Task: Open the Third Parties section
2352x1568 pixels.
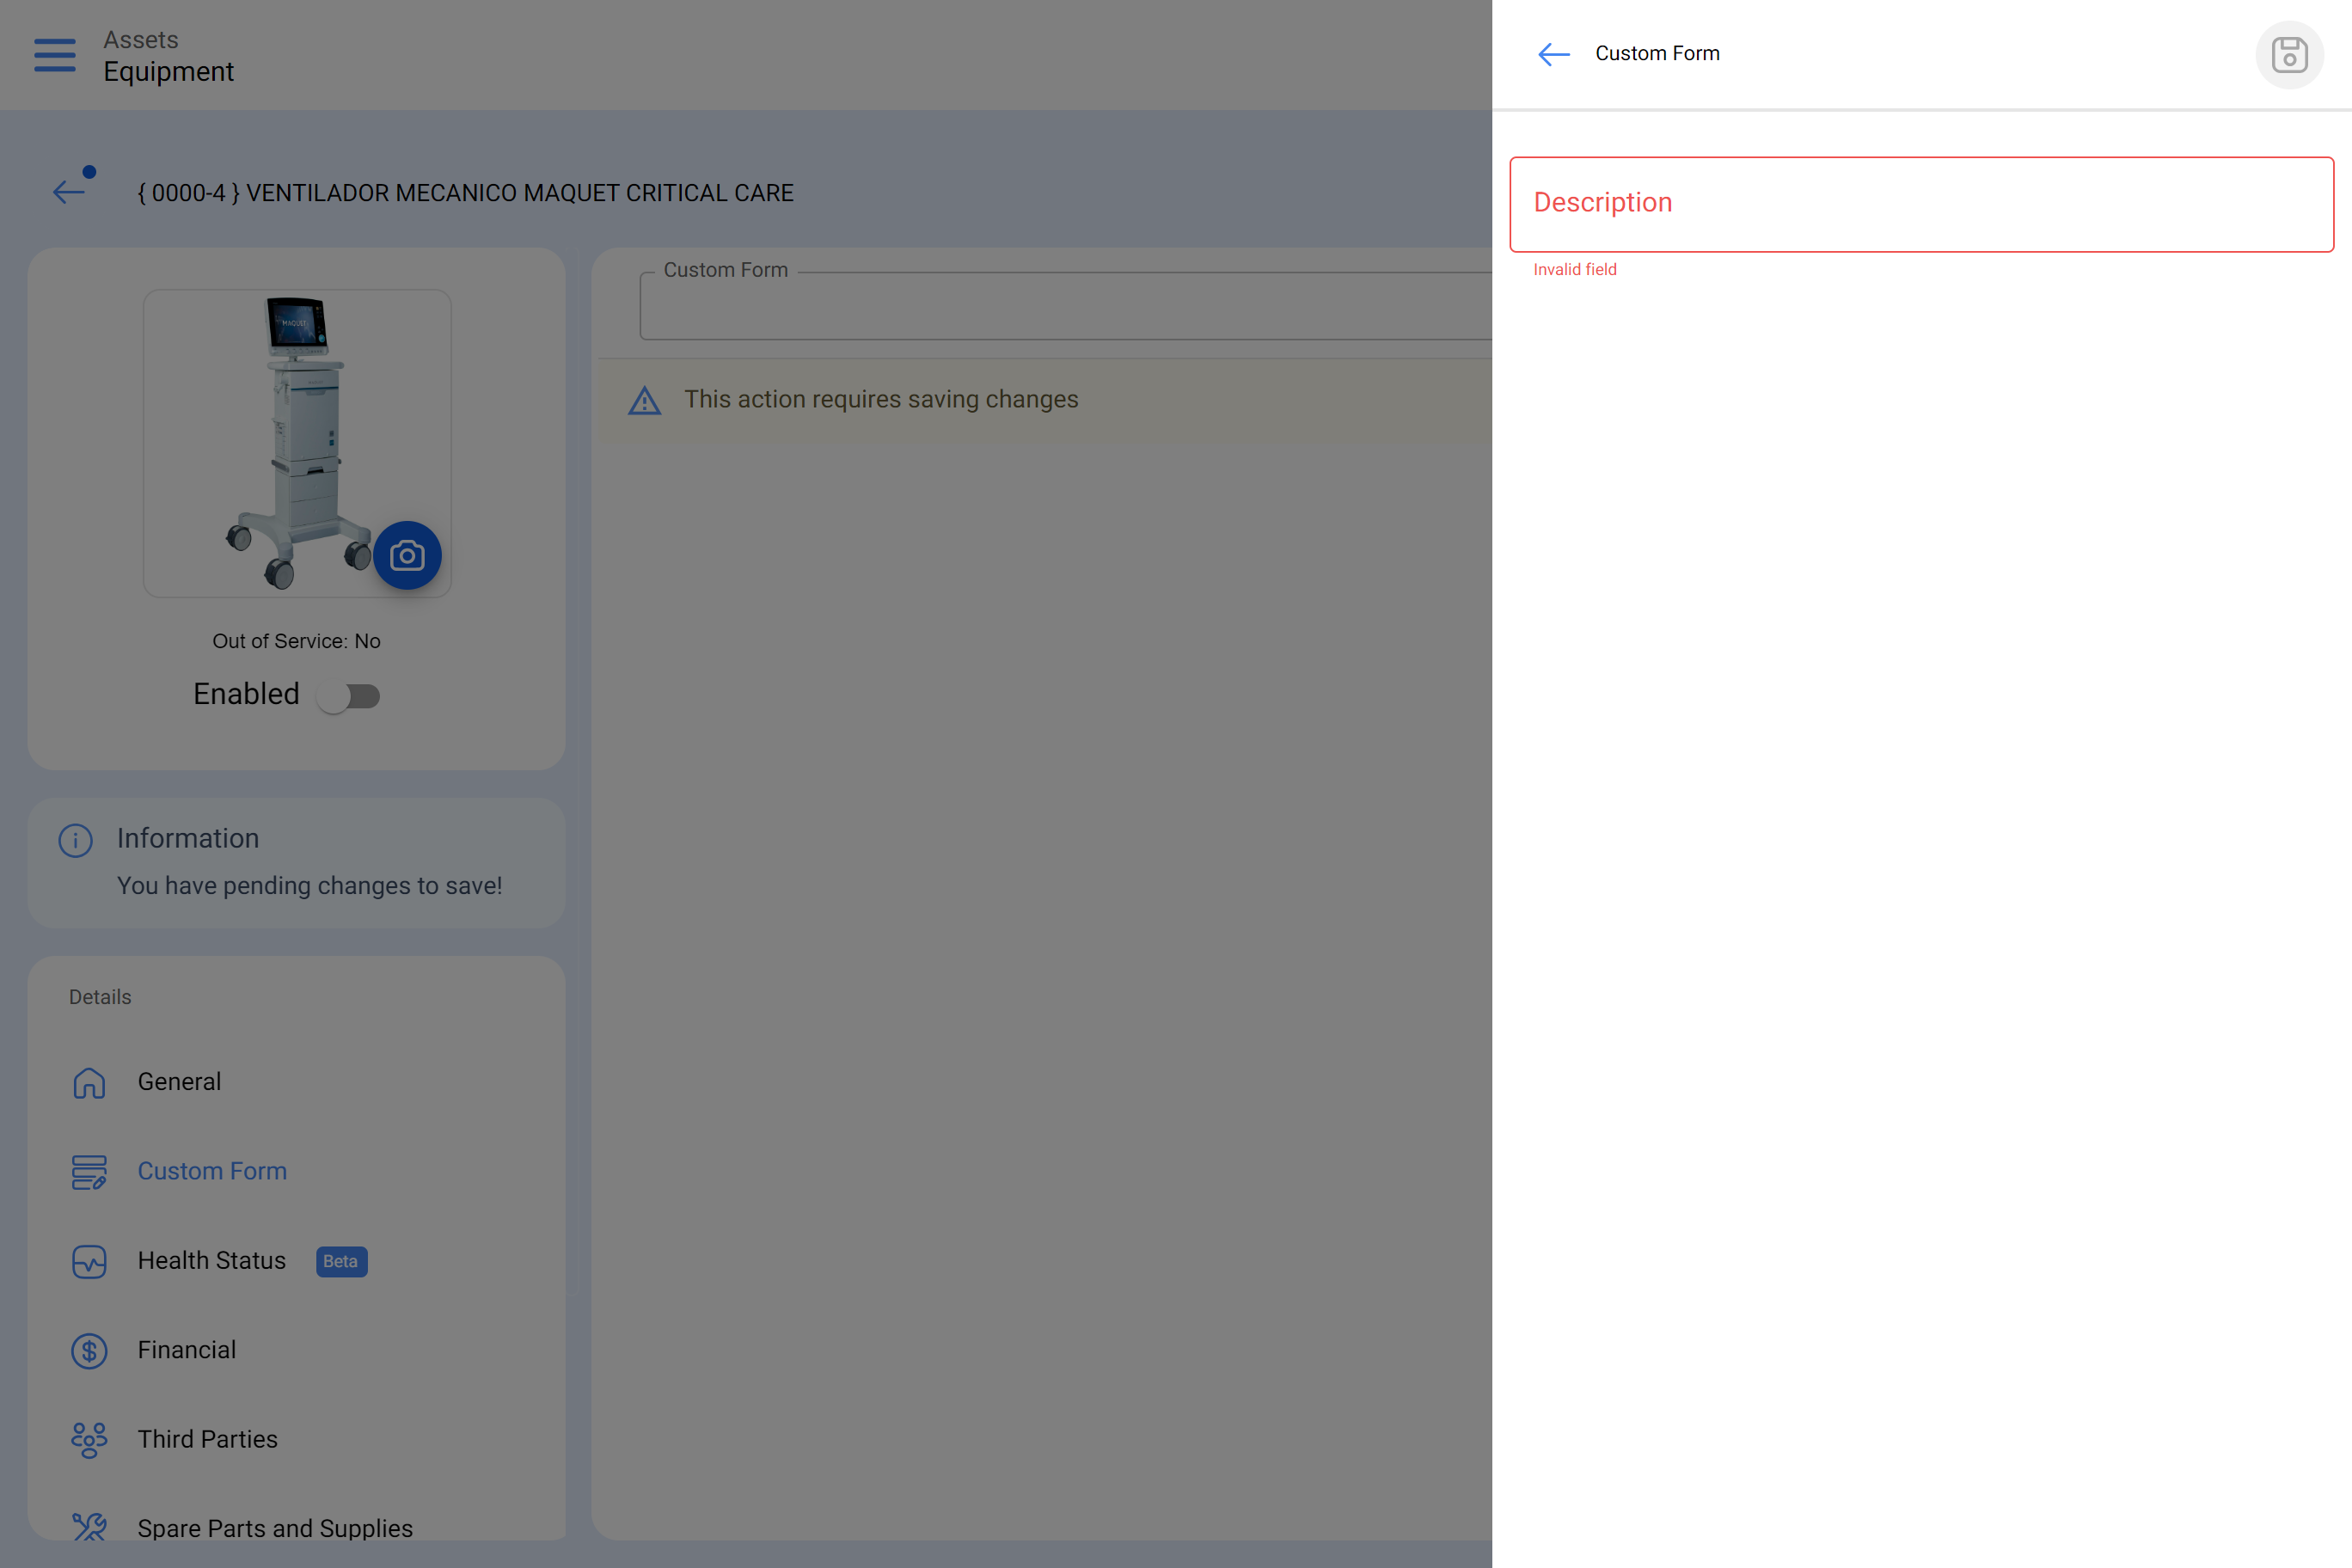Action: pyautogui.click(x=296, y=1439)
